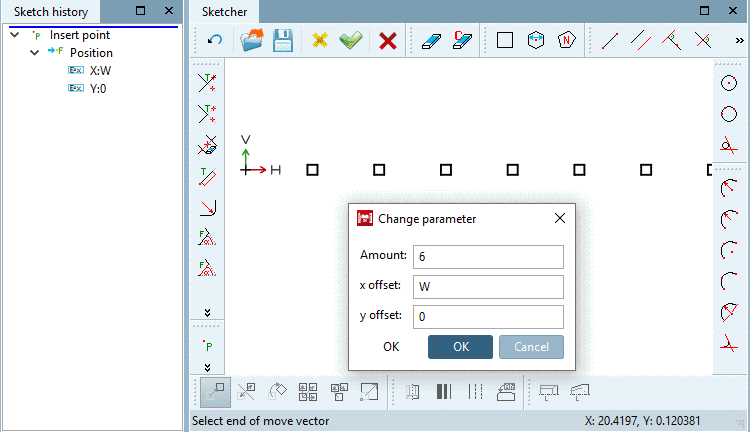Confirm with the blue OK button
This screenshot has width=750, height=432.
(460, 347)
